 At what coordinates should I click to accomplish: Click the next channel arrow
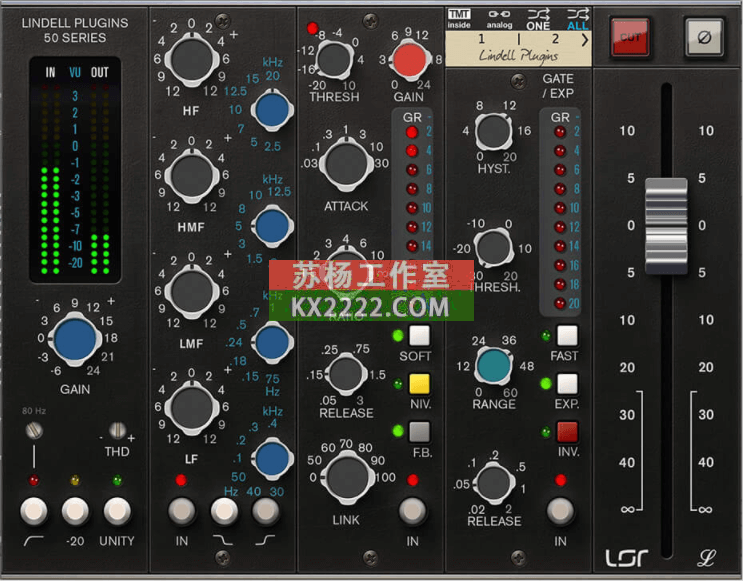(x=585, y=40)
